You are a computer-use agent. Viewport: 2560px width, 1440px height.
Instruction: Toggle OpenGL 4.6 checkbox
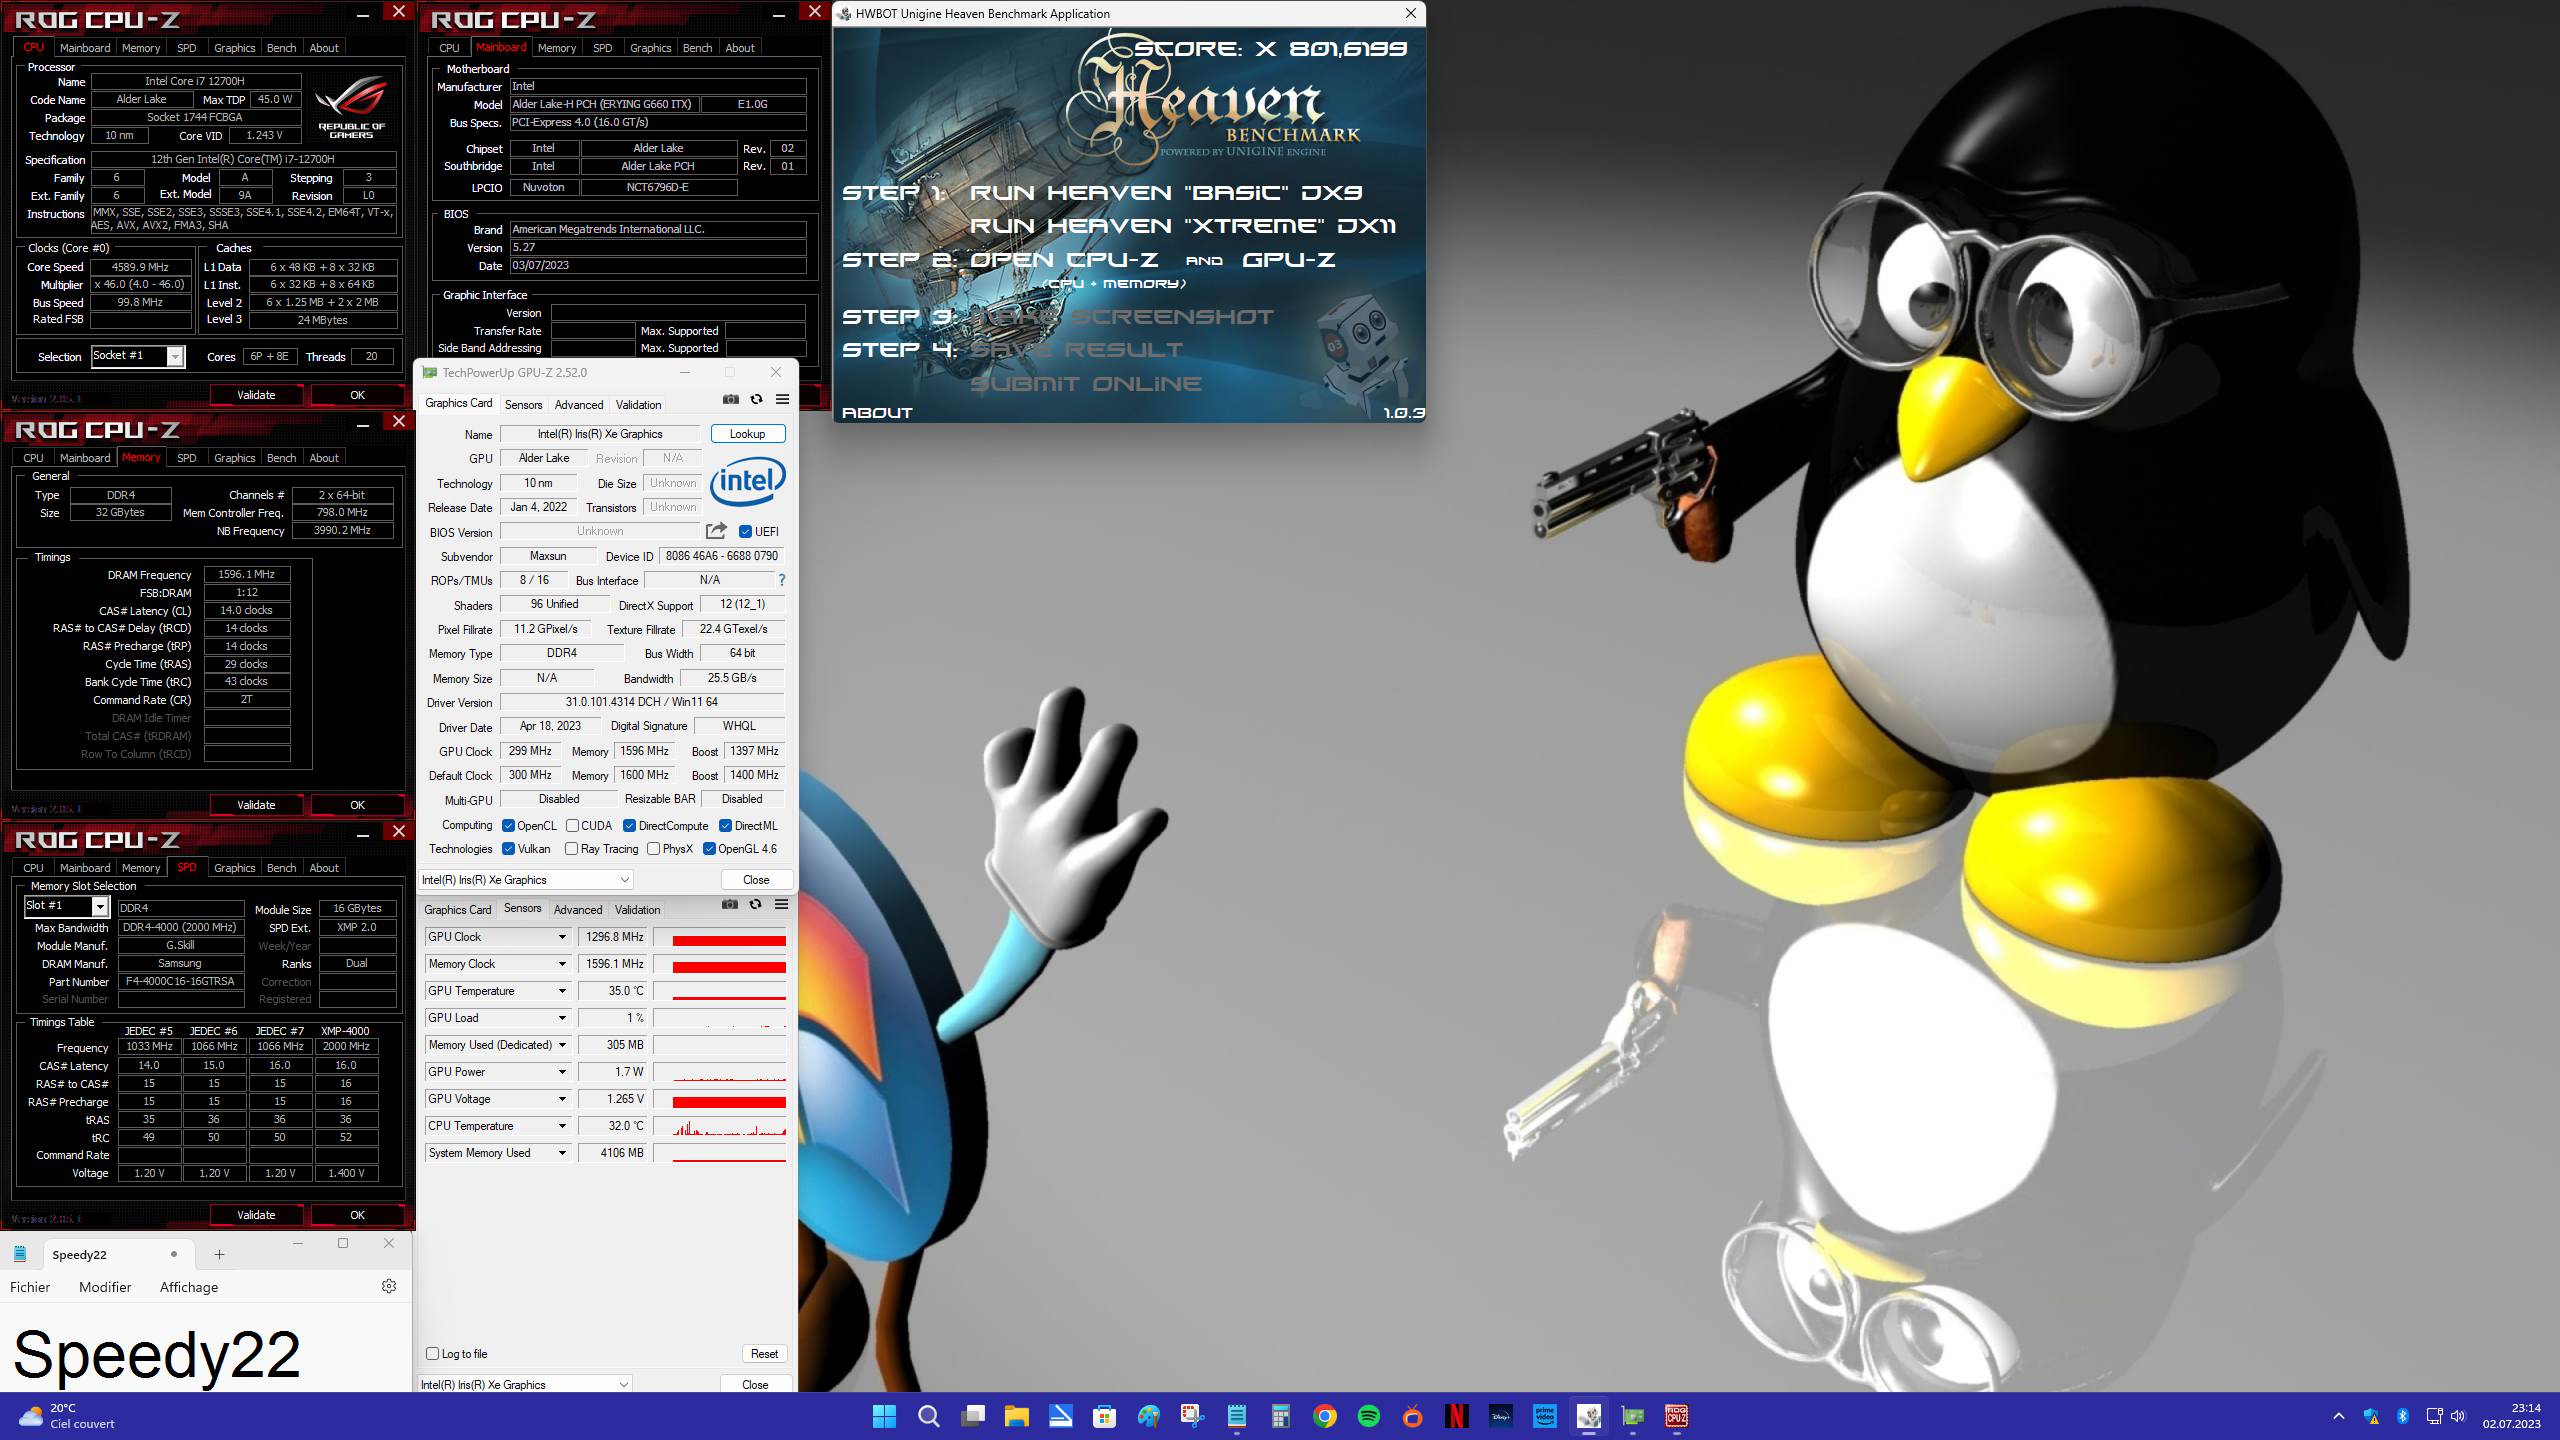pos(709,849)
